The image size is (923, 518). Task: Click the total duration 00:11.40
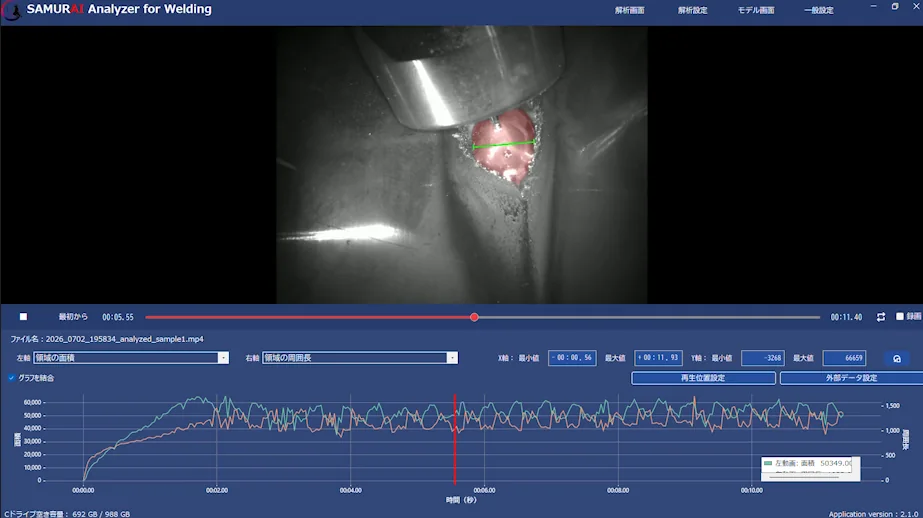pyautogui.click(x=846, y=317)
